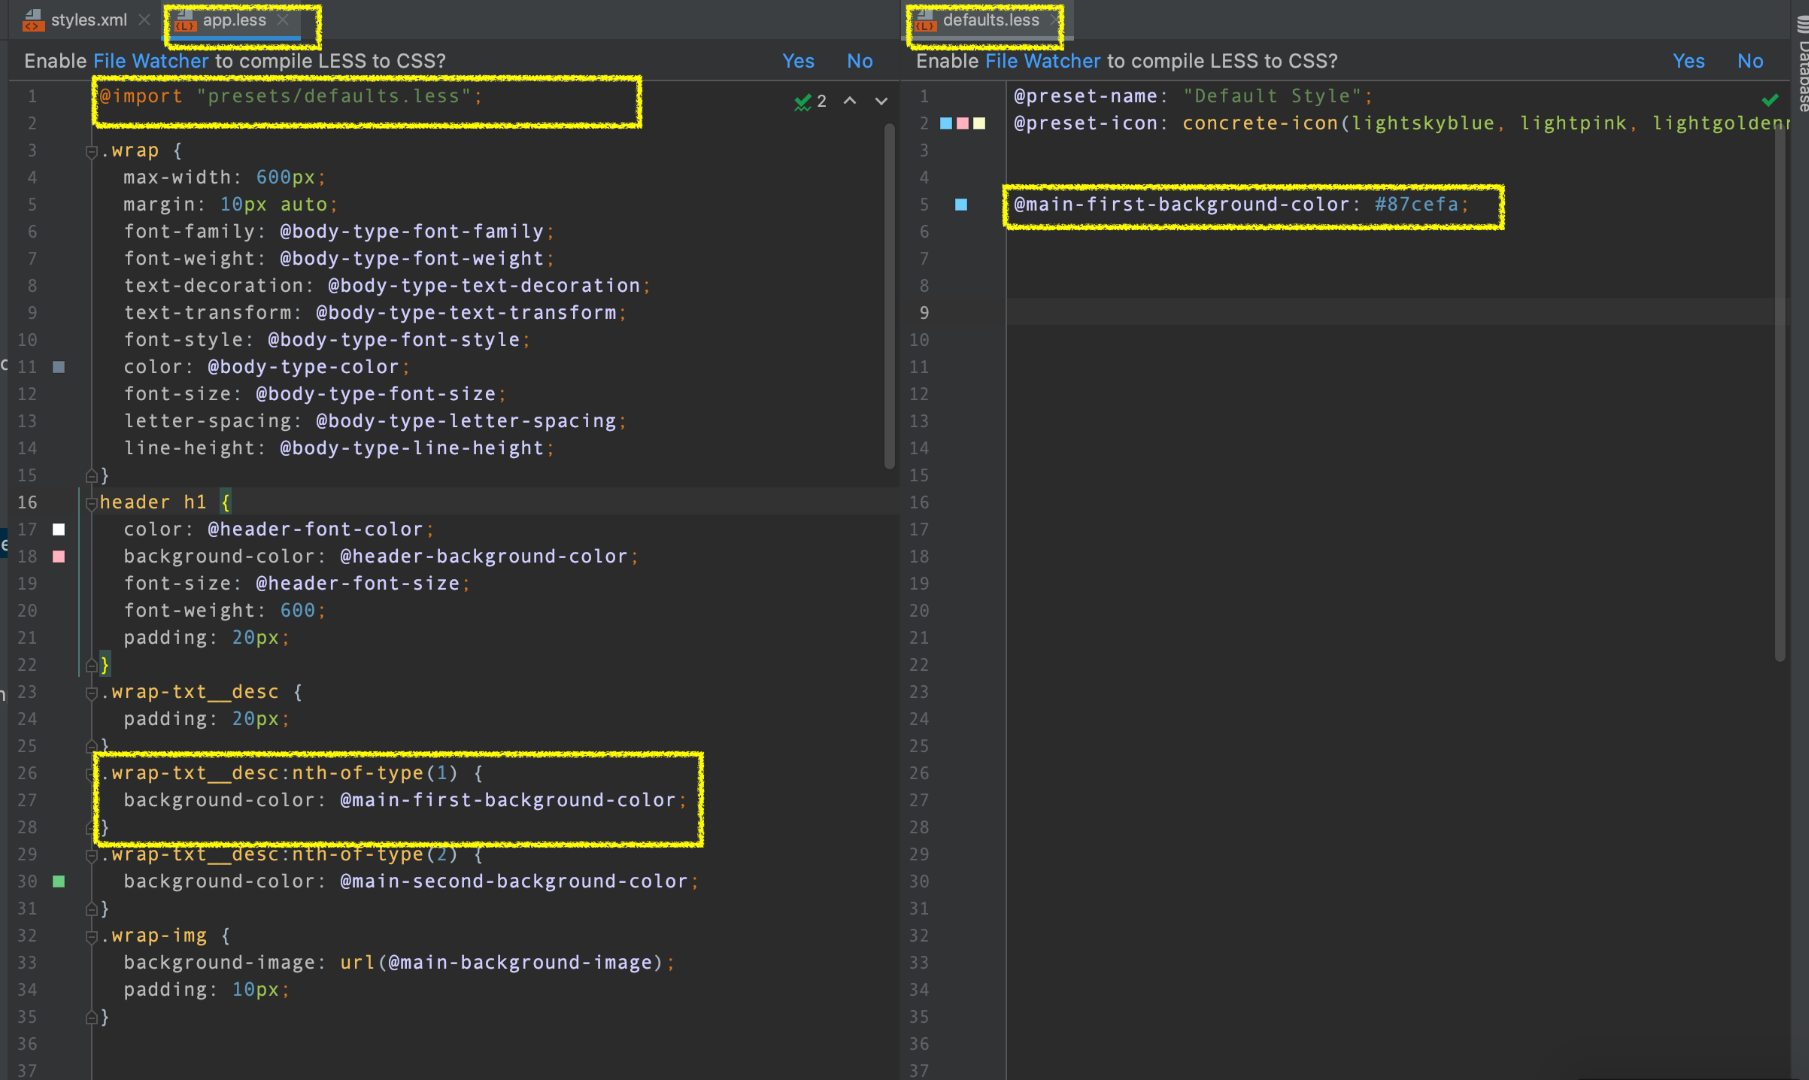Click @body-type-font-weight variable
The height and width of the screenshot is (1080, 1809).
(x=412, y=258)
